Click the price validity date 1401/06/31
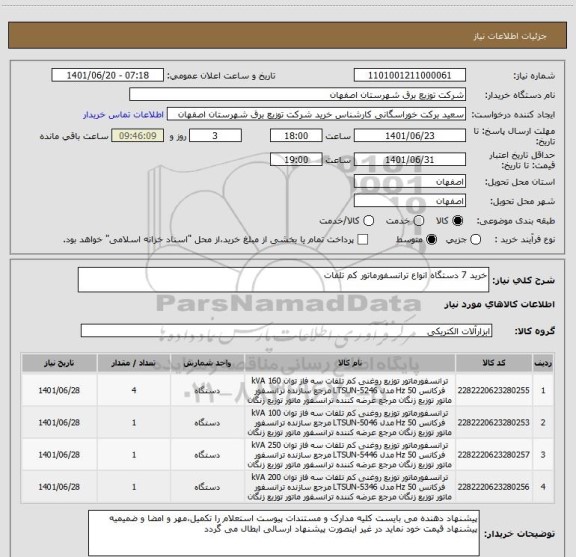This screenshot has width=576, height=557. 410,159
